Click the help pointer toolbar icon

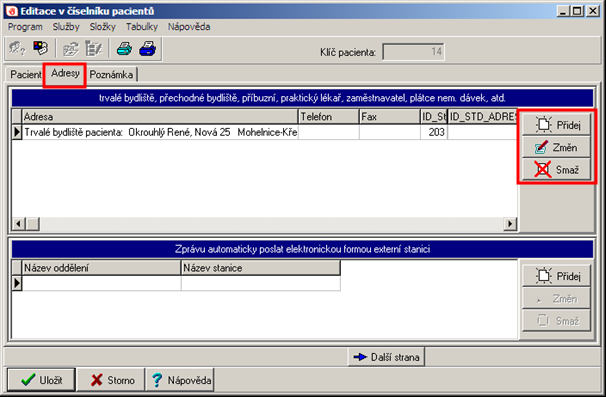[17, 49]
